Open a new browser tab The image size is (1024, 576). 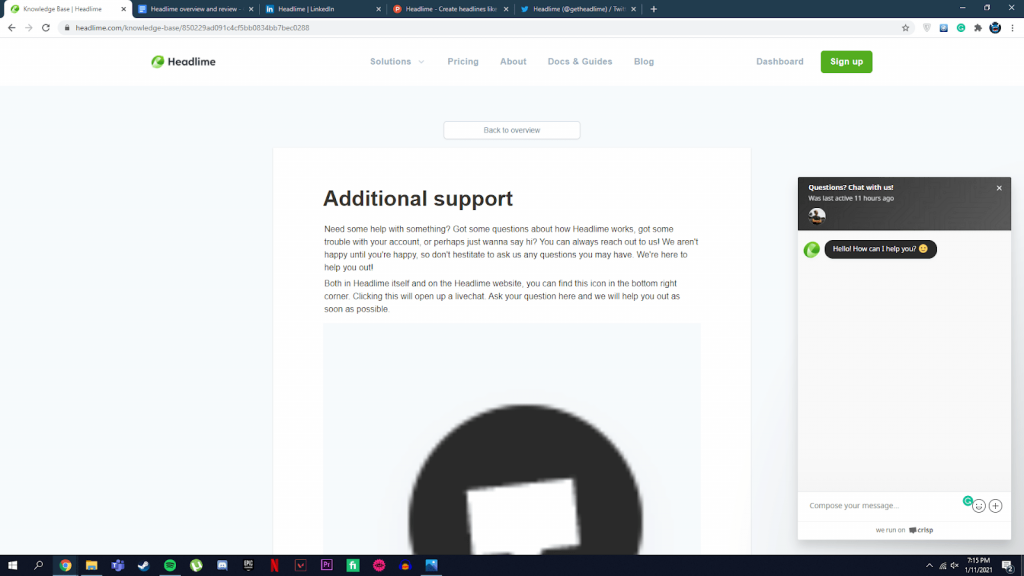654,9
